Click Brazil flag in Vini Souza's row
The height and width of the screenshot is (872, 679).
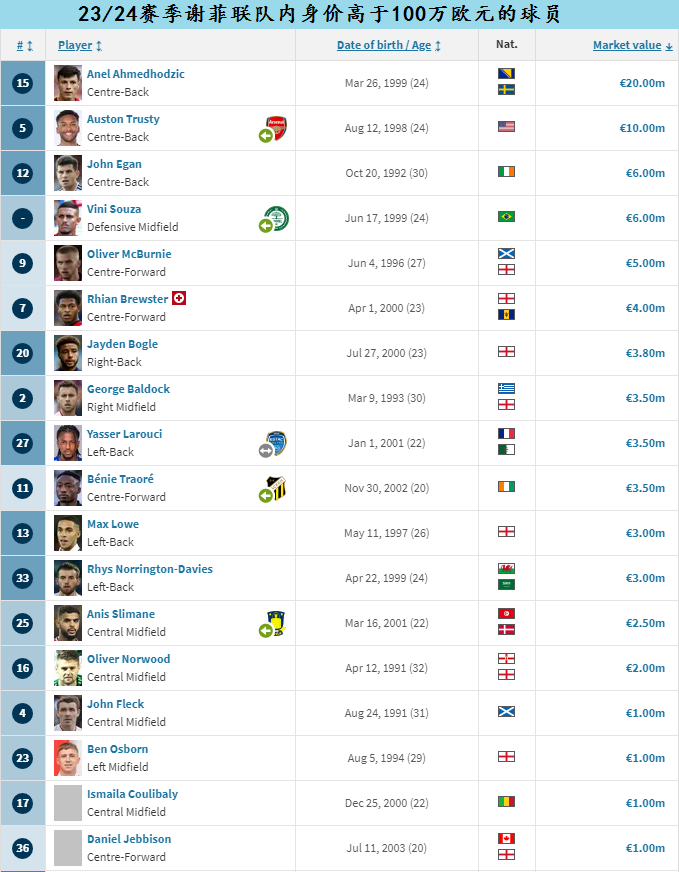506,217
